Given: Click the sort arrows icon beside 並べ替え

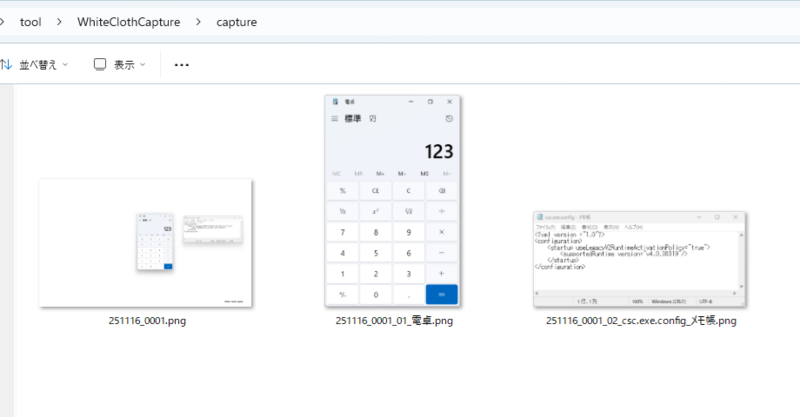Looking at the screenshot, I should click(x=6, y=64).
